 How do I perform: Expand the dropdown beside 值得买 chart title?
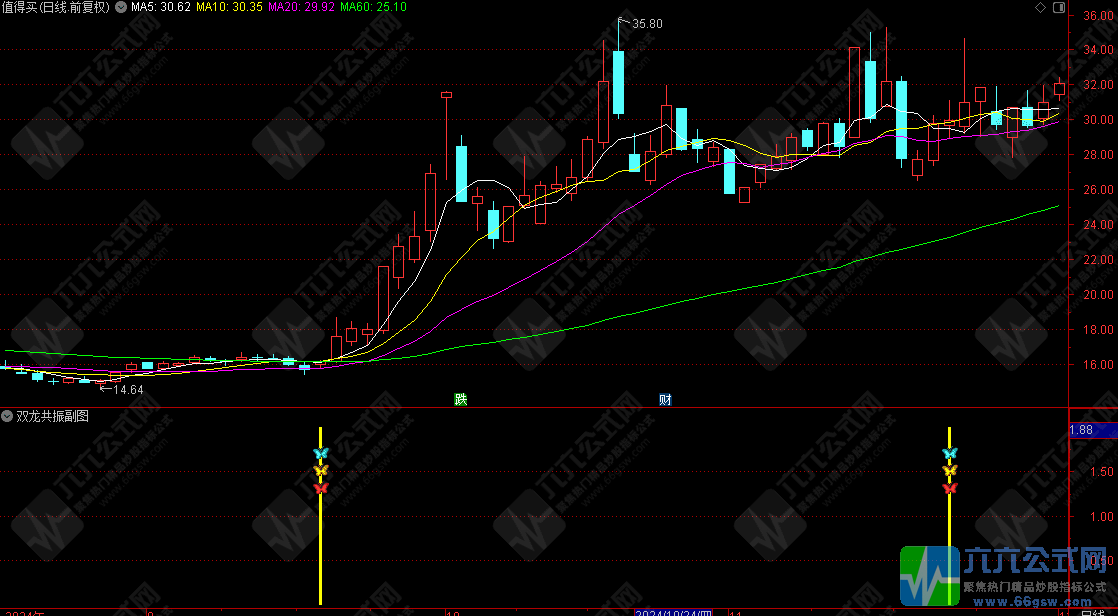(x=121, y=7)
